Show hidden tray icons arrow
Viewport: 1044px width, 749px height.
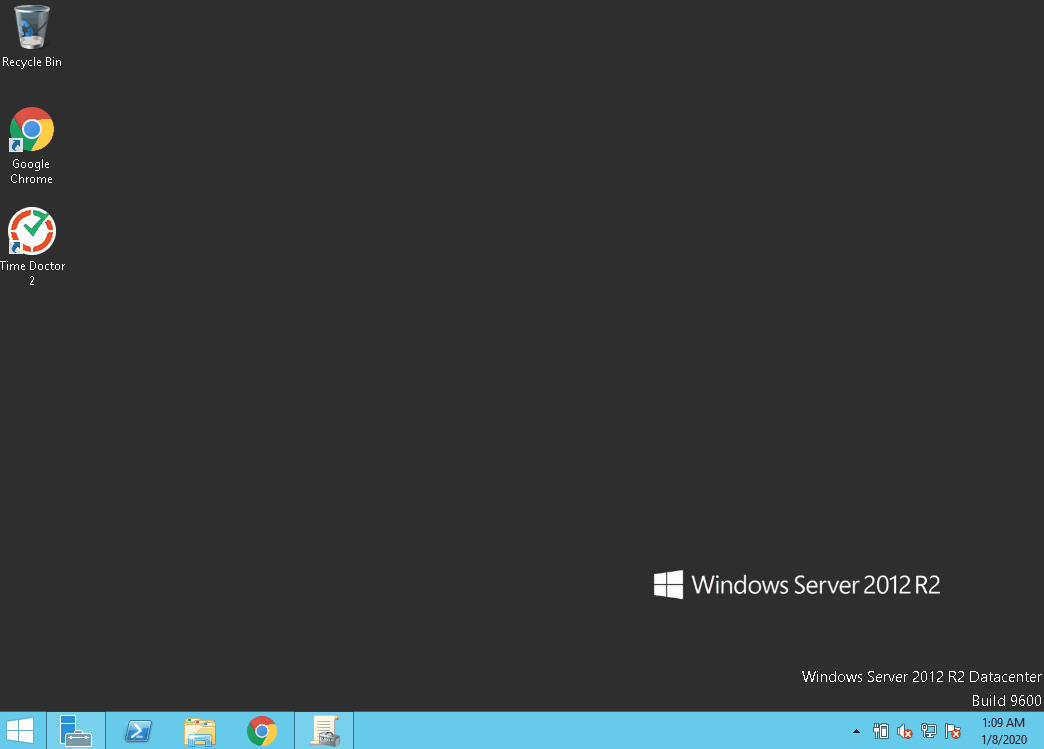pyautogui.click(x=856, y=732)
